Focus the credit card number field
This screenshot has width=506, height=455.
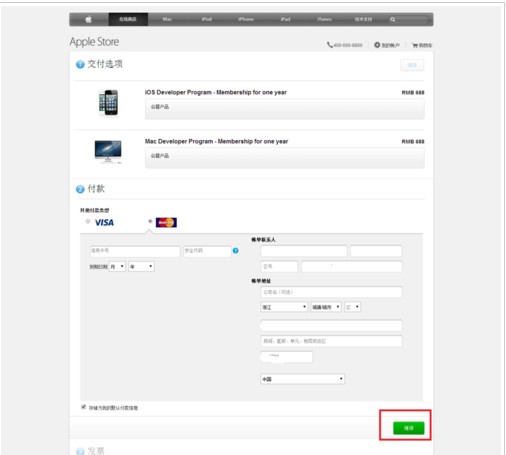[x=135, y=251]
